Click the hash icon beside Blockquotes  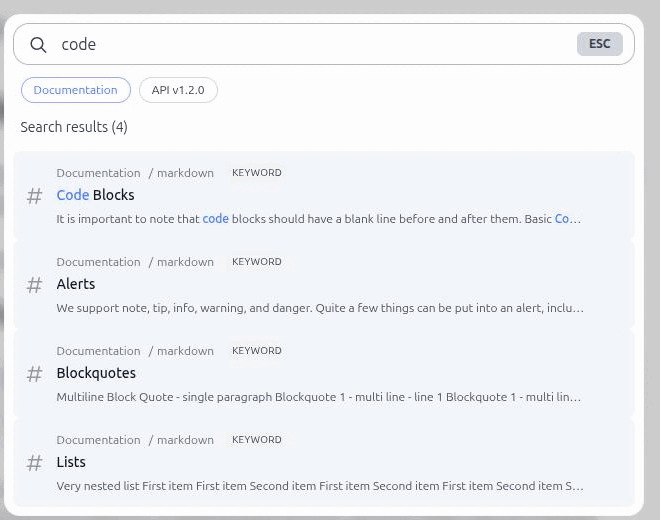[x=35, y=374]
